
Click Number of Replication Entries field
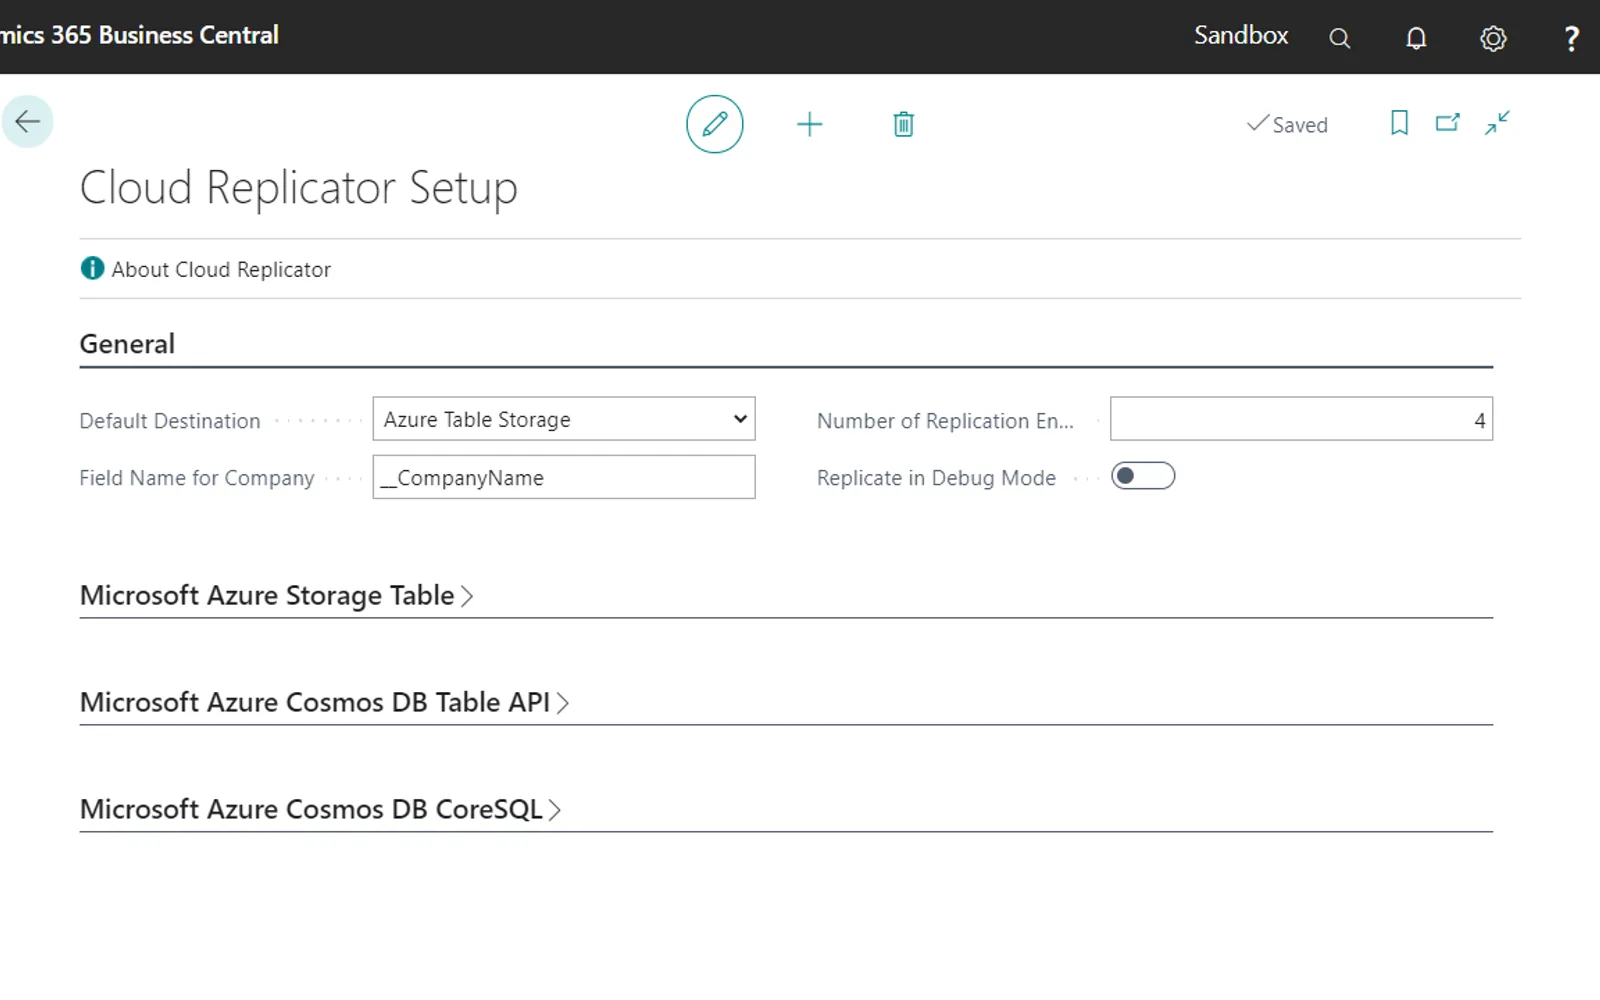click(x=1301, y=419)
